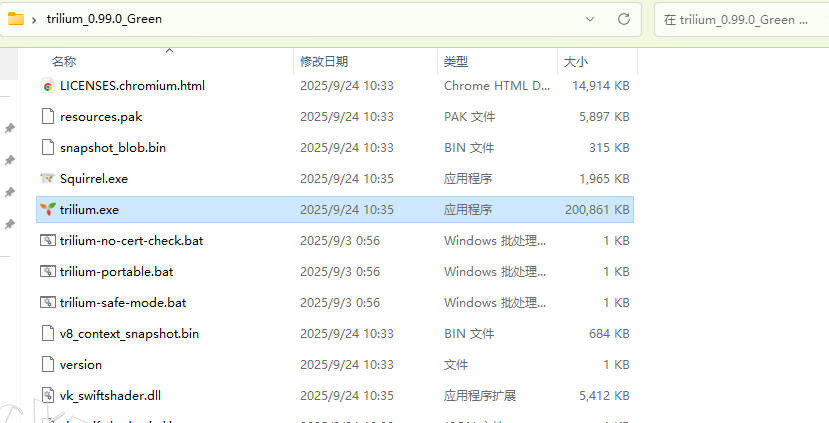Image resolution: width=829 pixels, height=423 pixels.
Task: Click the type cell 应用程序扩展
Action: click(x=480, y=396)
